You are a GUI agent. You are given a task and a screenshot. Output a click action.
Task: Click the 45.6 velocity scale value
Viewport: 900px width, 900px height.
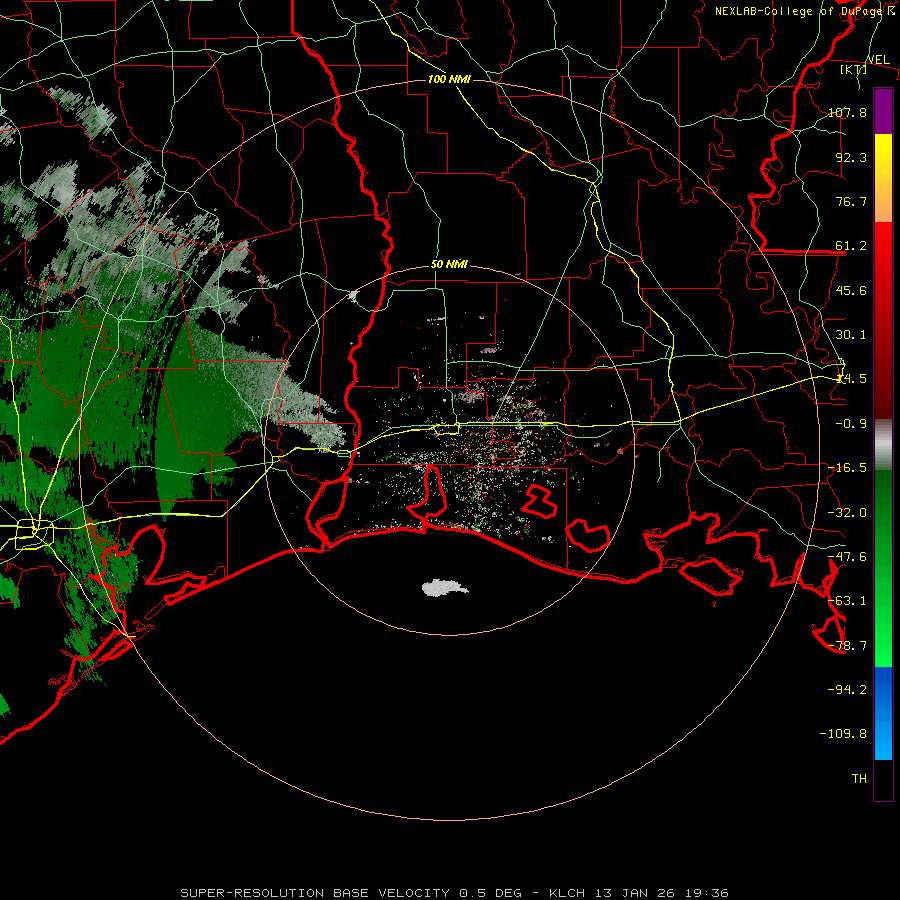851,290
